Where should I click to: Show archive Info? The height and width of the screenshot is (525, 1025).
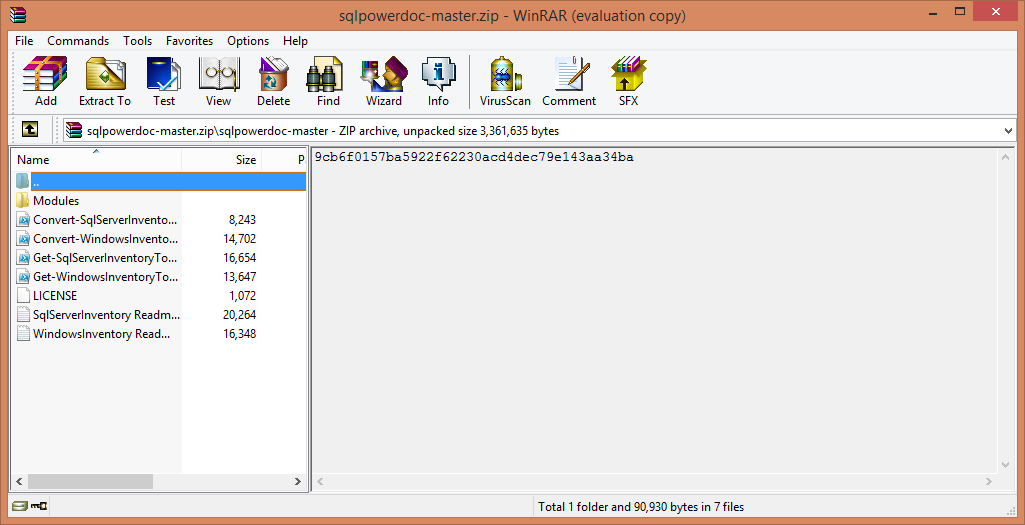(x=438, y=81)
